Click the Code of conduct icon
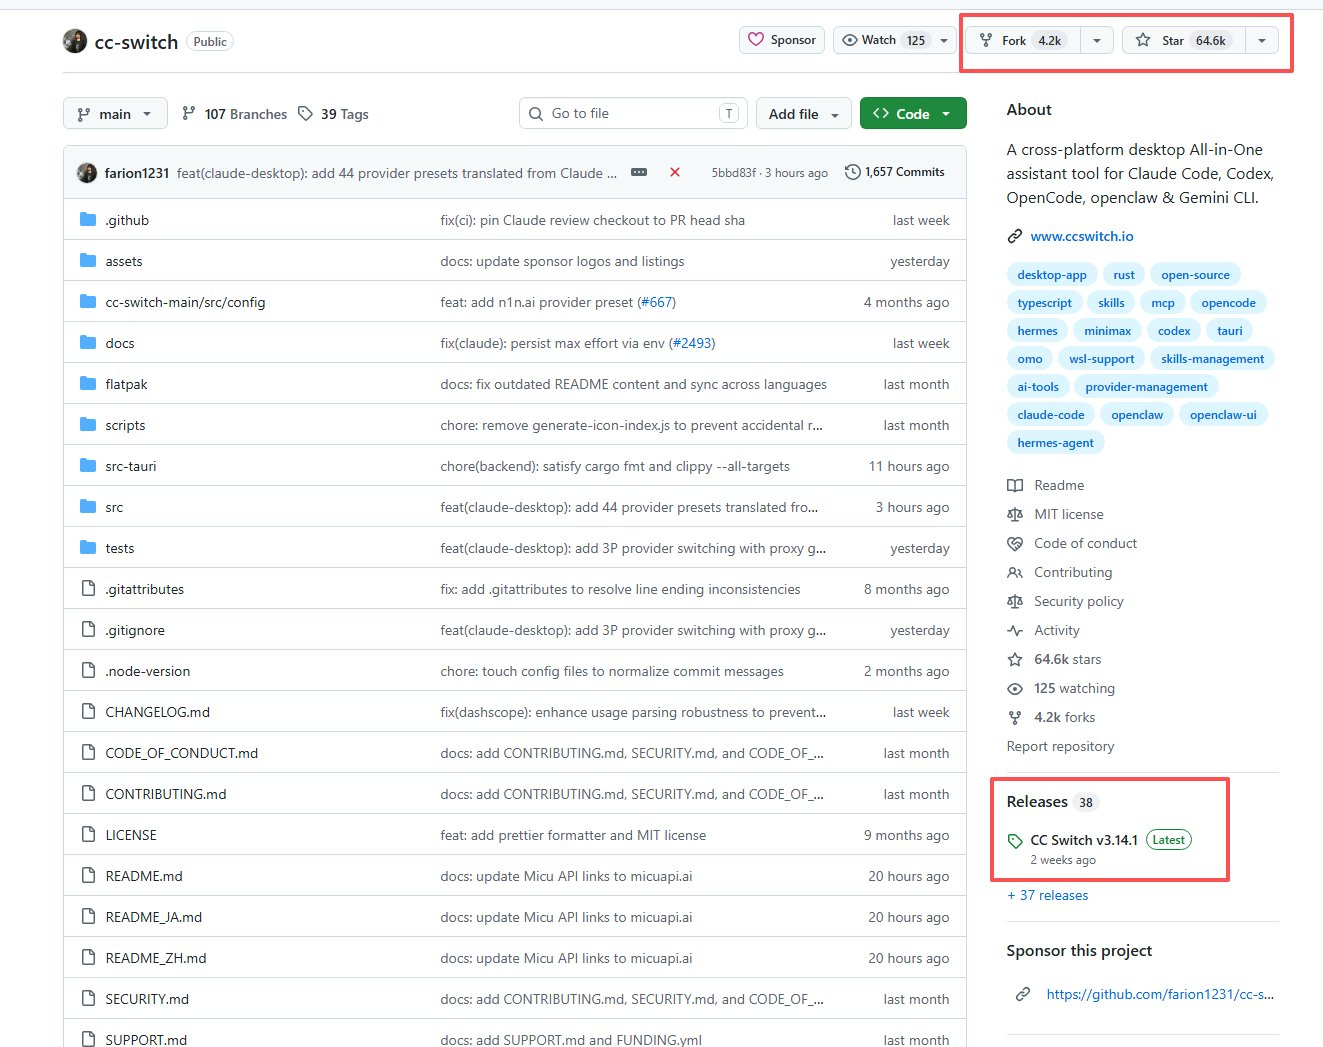 click(1015, 543)
